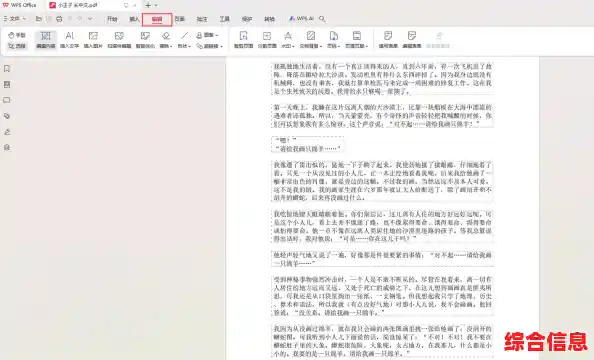Click the watermark icon
This screenshot has width=594, height=360.
click(x=288, y=36)
